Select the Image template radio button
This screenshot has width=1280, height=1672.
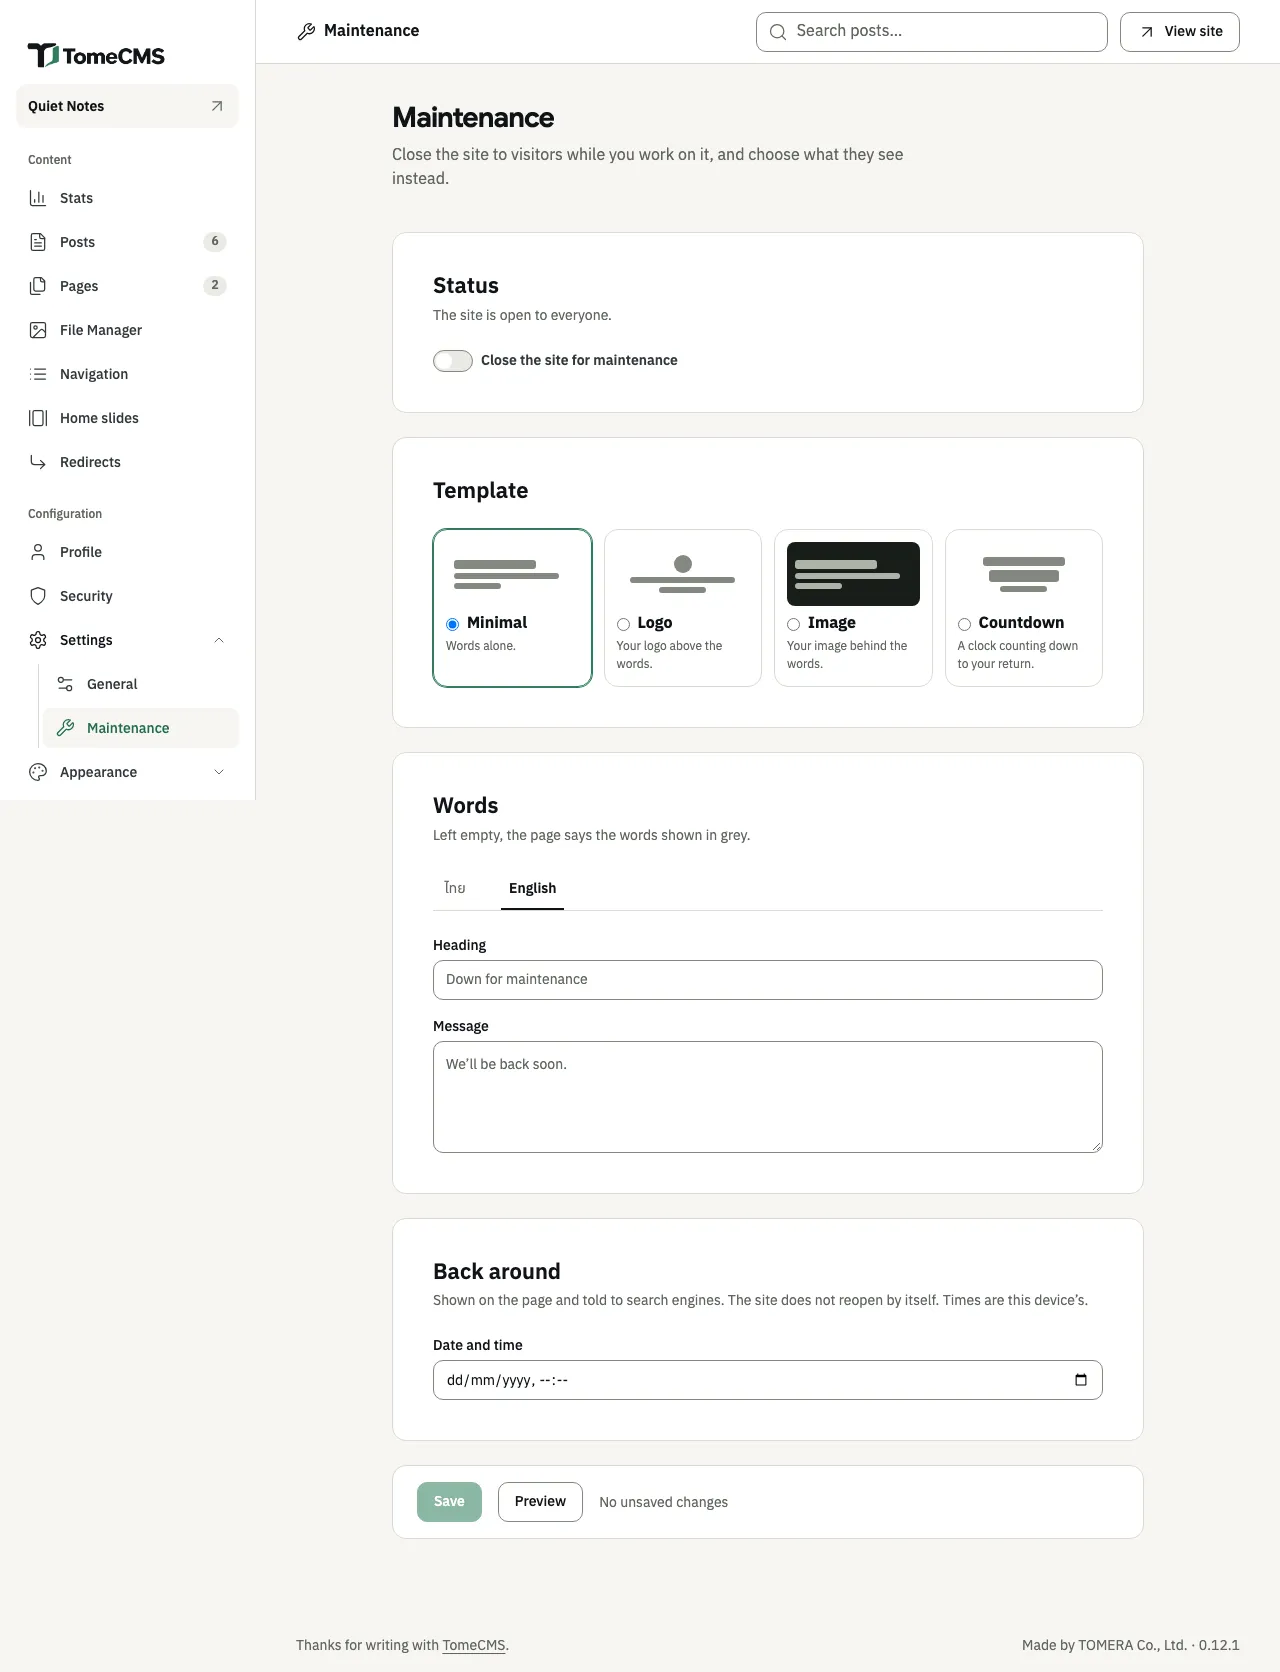click(x=793, y=624)
